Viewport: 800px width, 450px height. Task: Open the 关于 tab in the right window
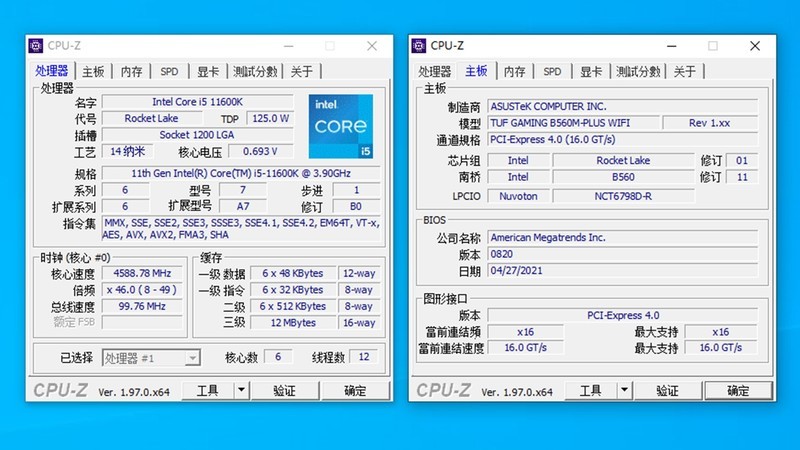[x=684, y=71]
